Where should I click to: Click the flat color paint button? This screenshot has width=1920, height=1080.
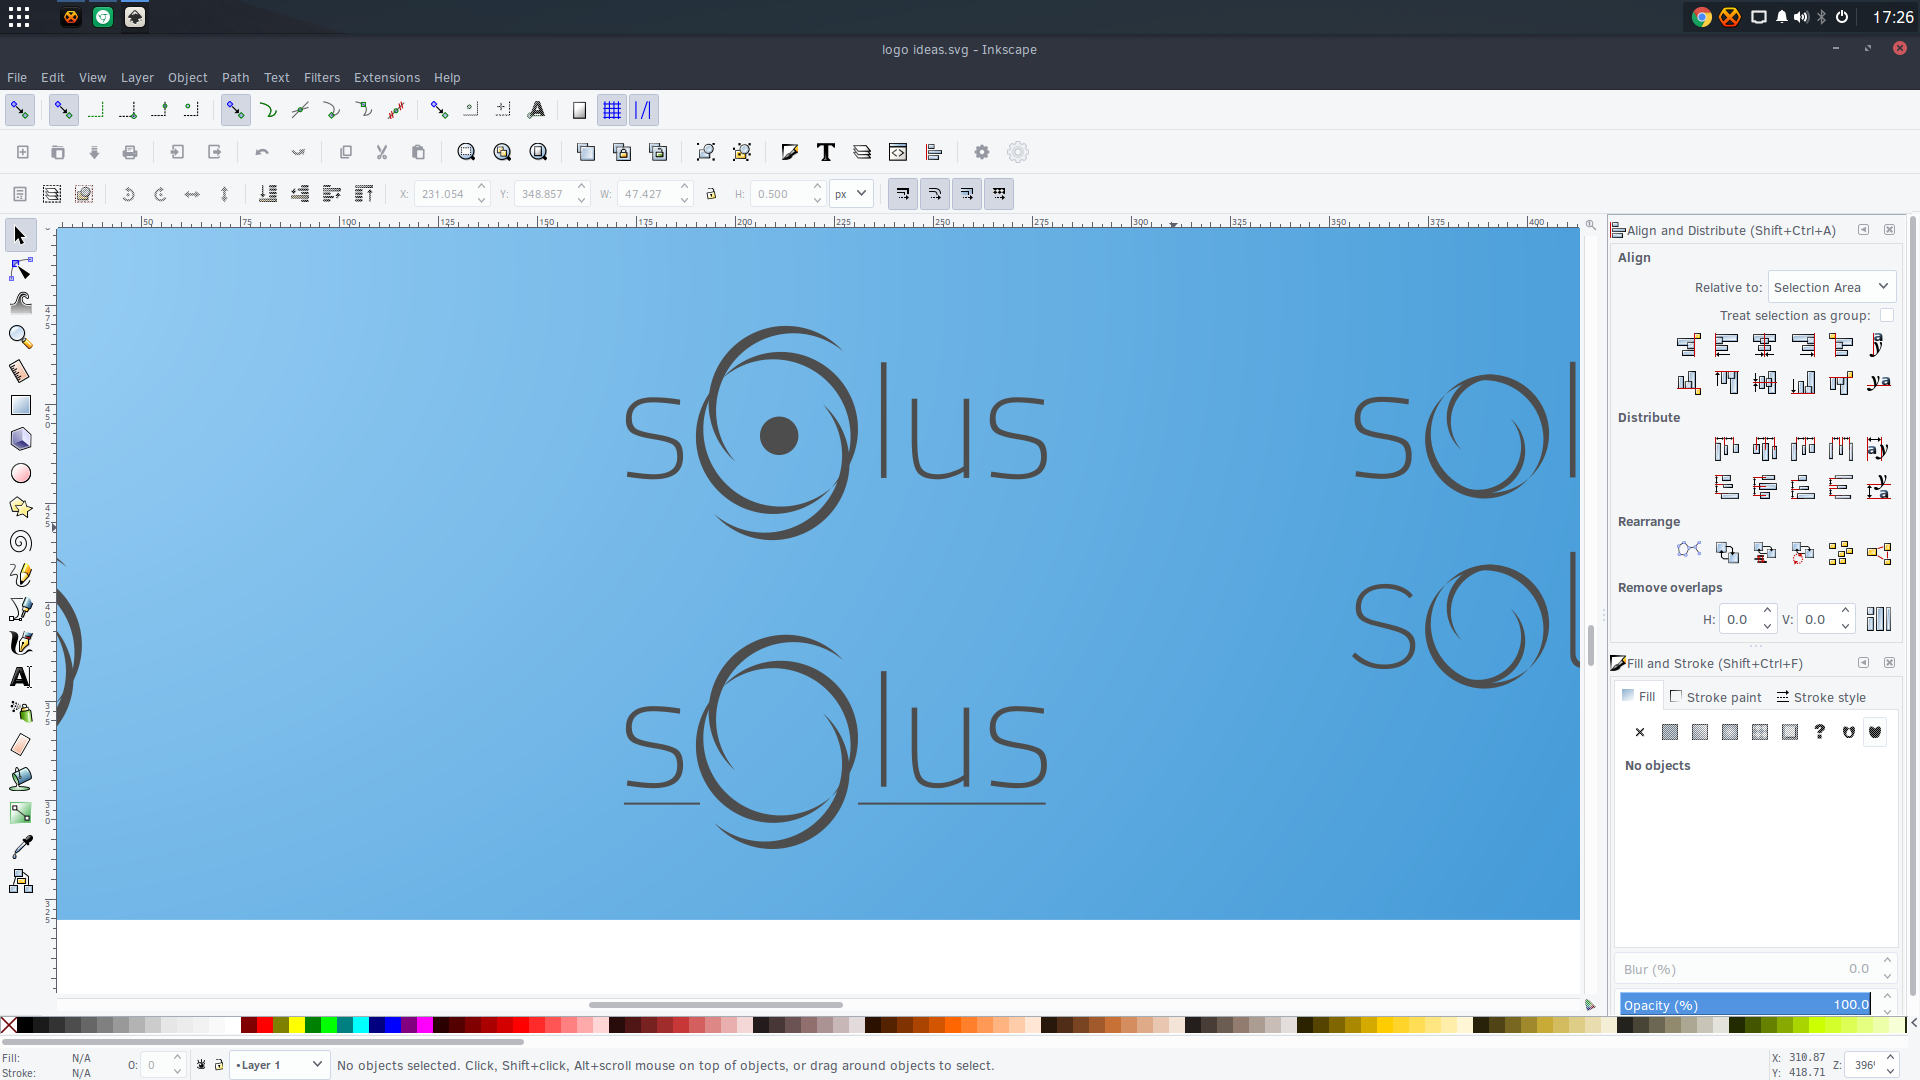[x=1670, y=733]
